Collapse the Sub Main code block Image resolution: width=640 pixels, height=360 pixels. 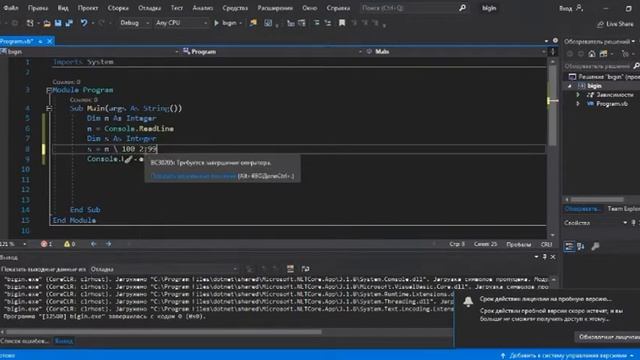(49, 109)
